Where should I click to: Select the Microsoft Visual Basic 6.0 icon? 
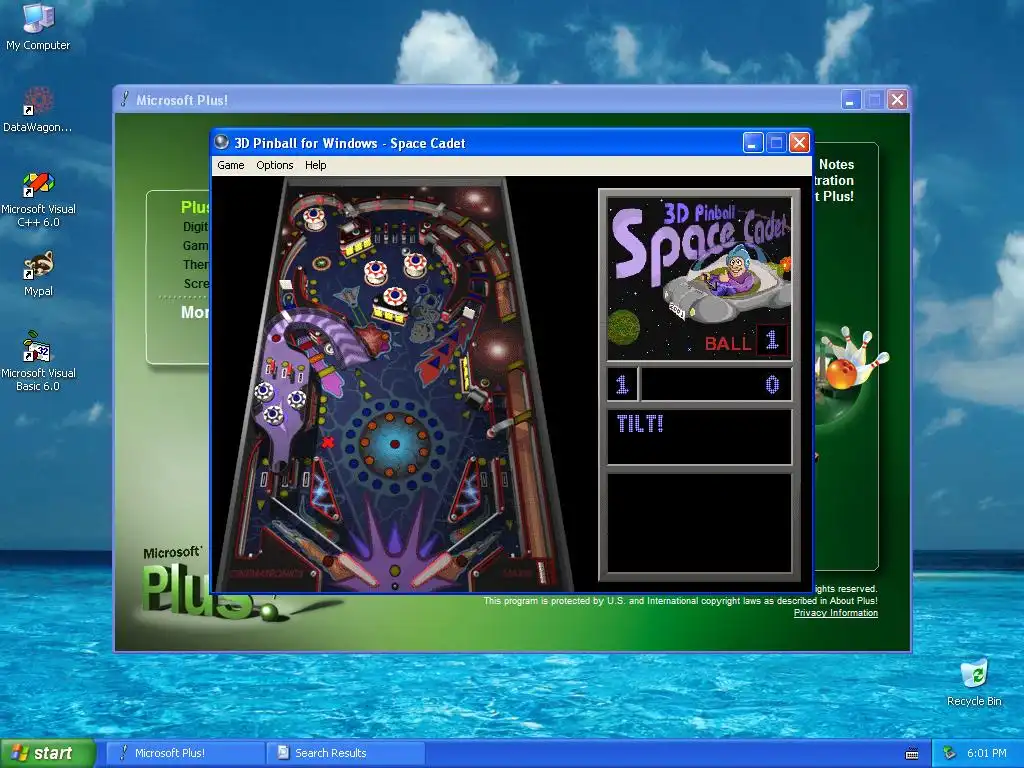[38, 360]
